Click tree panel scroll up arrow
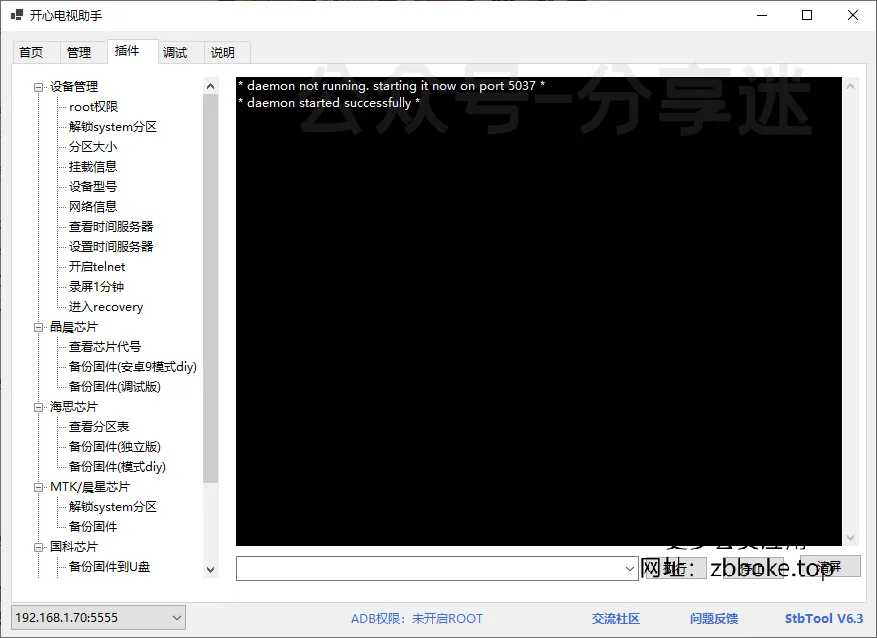877x638 pixels. click(210, 86)
